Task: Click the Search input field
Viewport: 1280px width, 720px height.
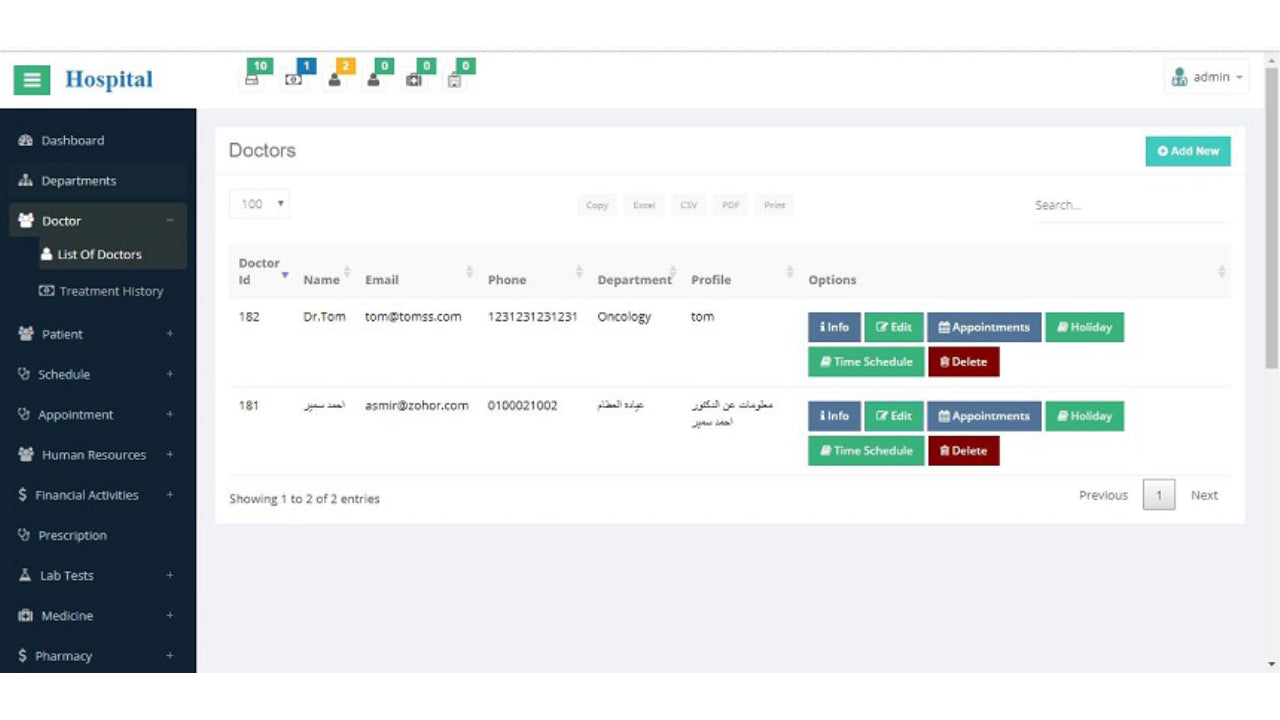Action: tap(1130, 205)
